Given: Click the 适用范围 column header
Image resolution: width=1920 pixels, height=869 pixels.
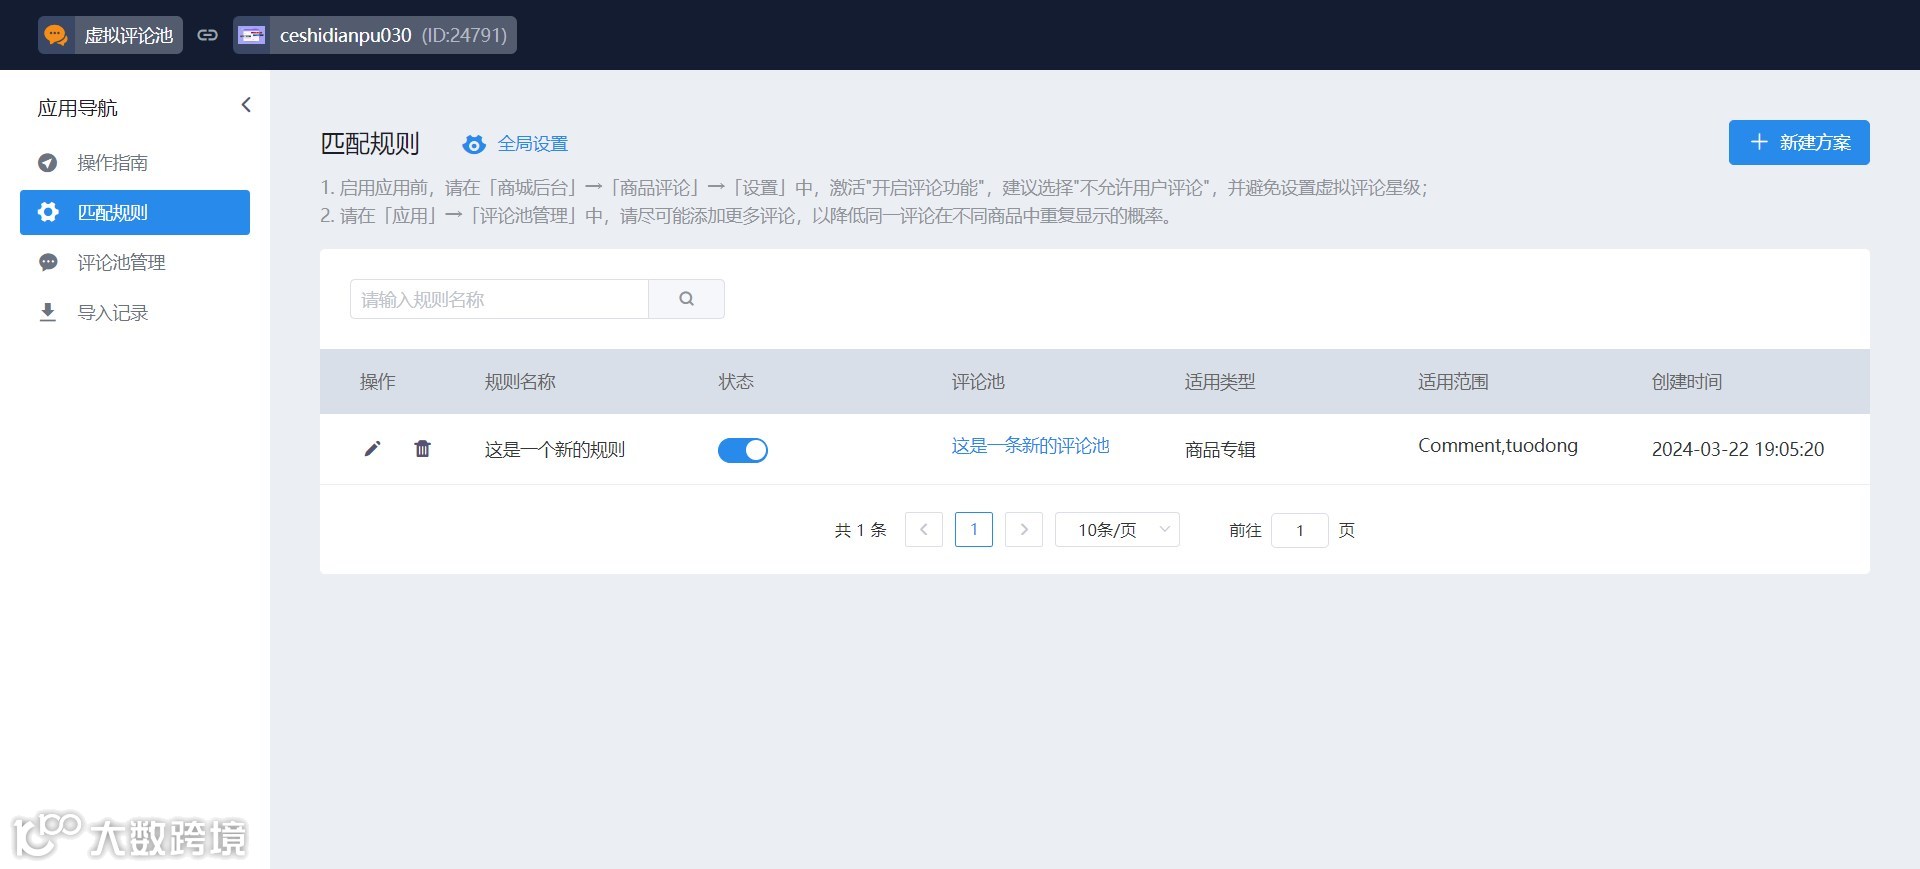Looking at the screenshot, I should click(x=1453, y=382).
